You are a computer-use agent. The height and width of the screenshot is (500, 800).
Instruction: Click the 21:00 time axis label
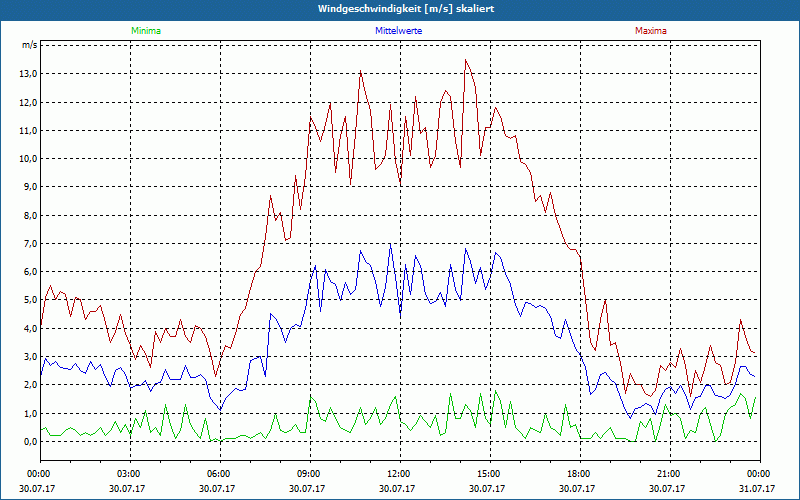[x=668, y=474]
